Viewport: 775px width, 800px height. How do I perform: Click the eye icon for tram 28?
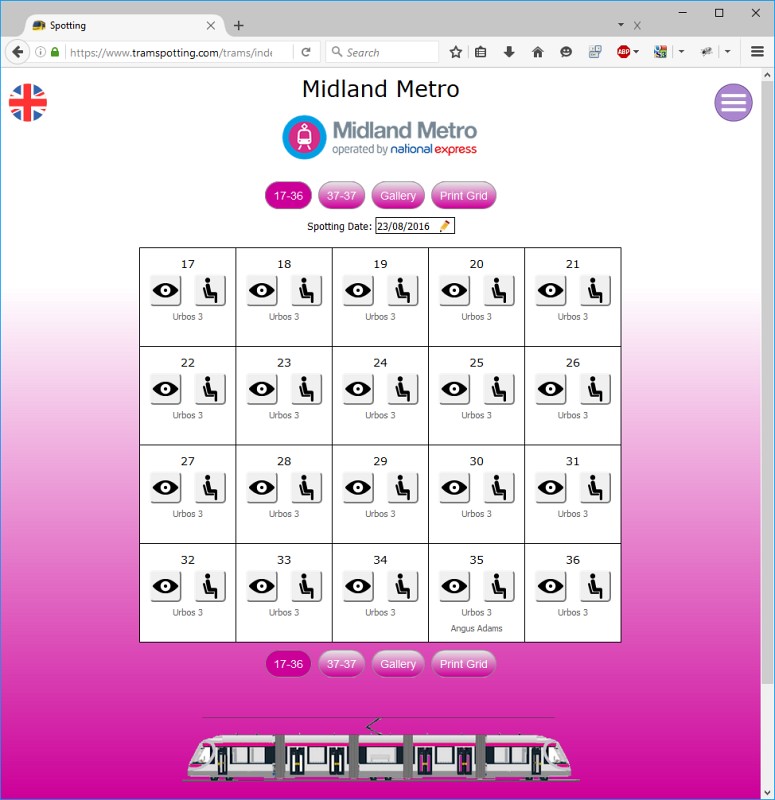pos(262,487)
